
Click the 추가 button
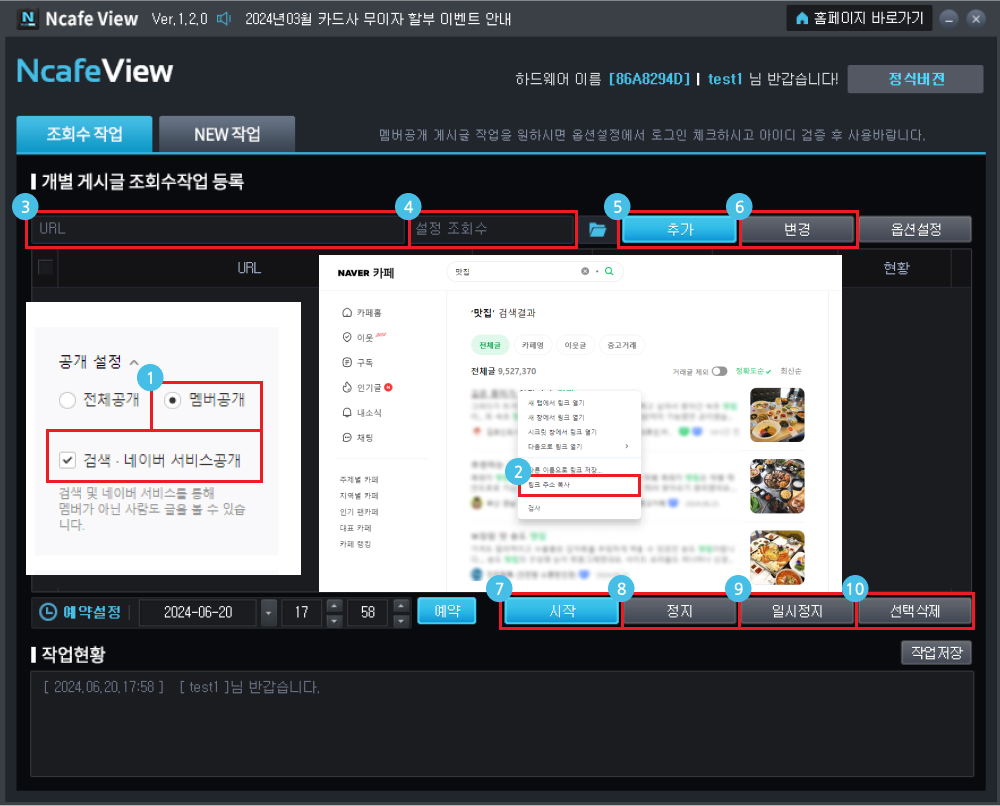(x=680, y=229)
